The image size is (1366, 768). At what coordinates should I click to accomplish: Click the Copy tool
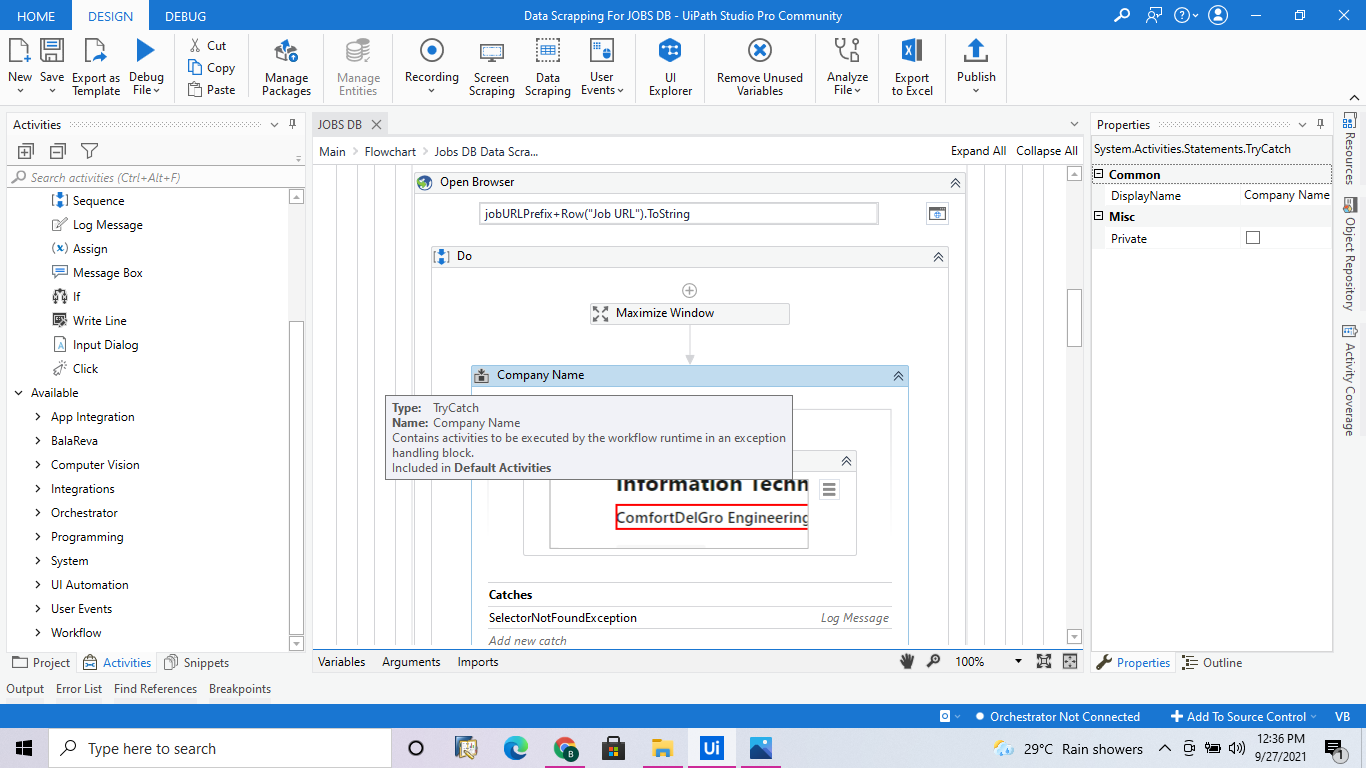[211, 68]
